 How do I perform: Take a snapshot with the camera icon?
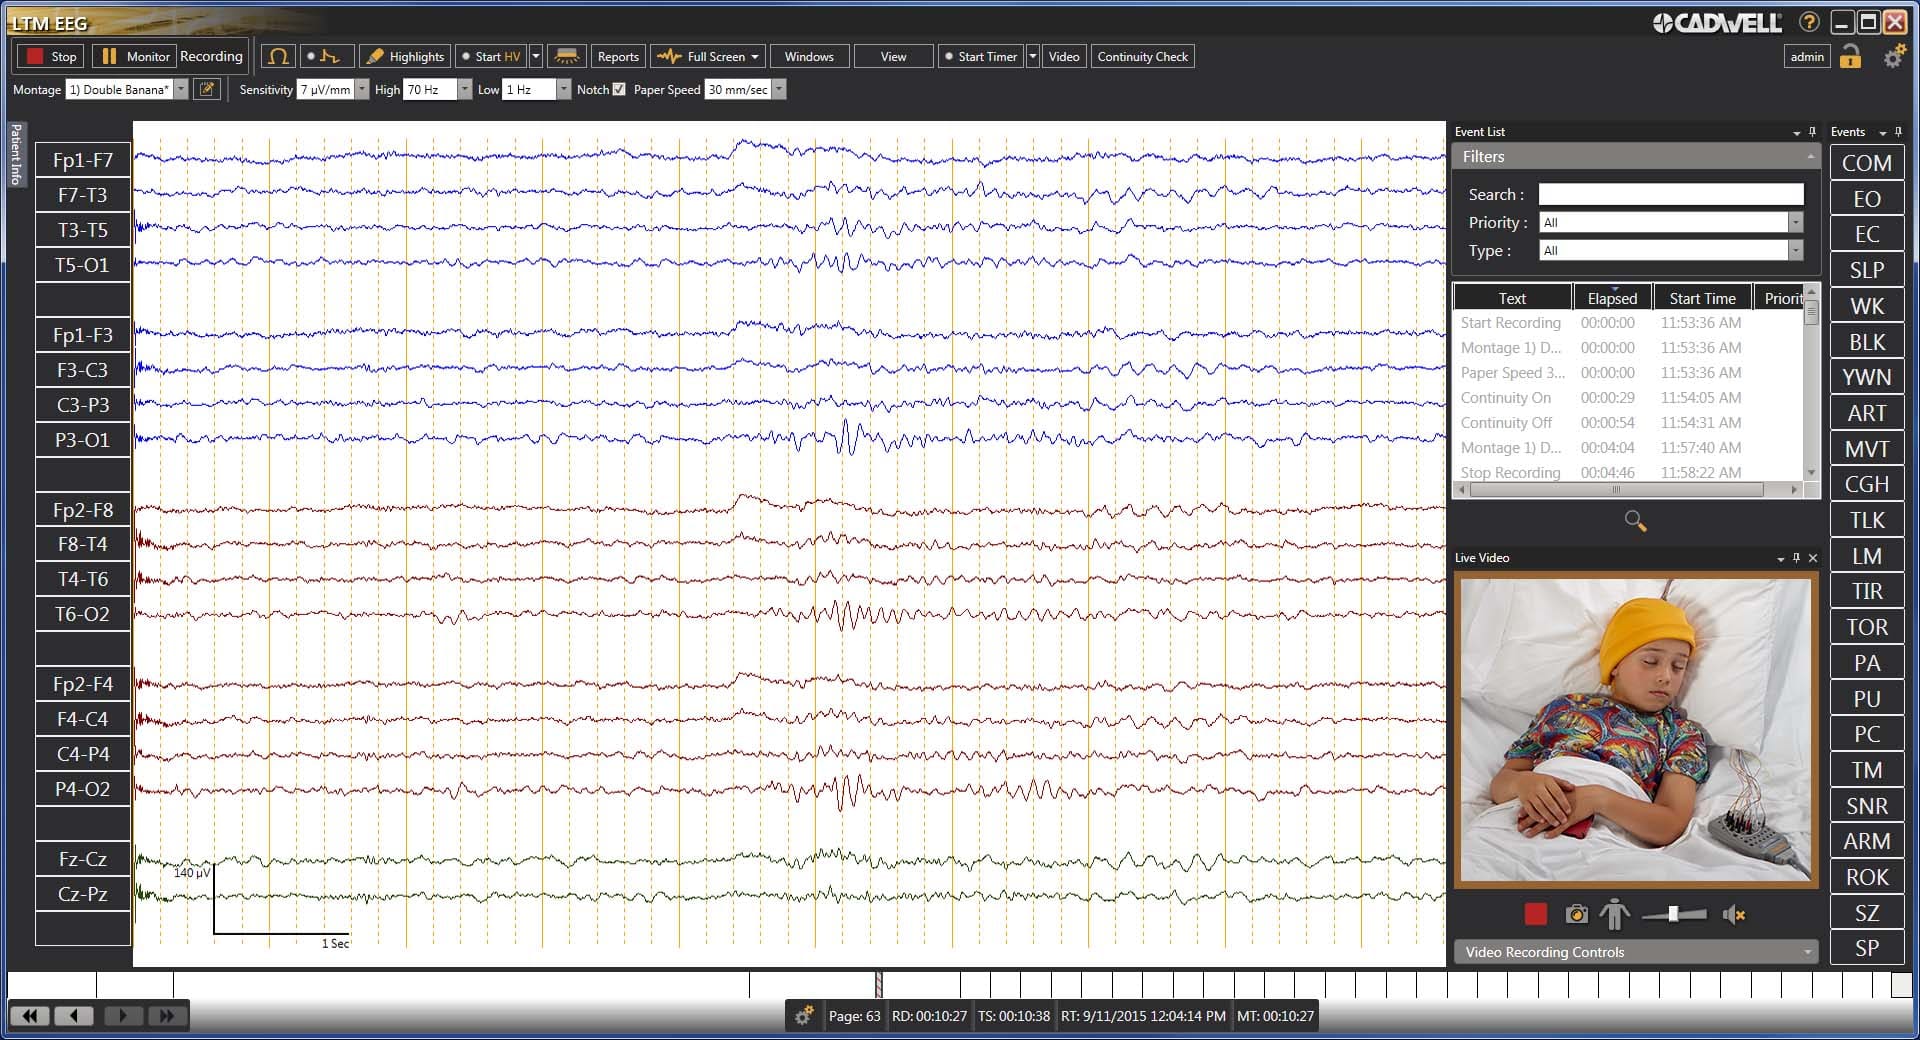coord(1577,913)
